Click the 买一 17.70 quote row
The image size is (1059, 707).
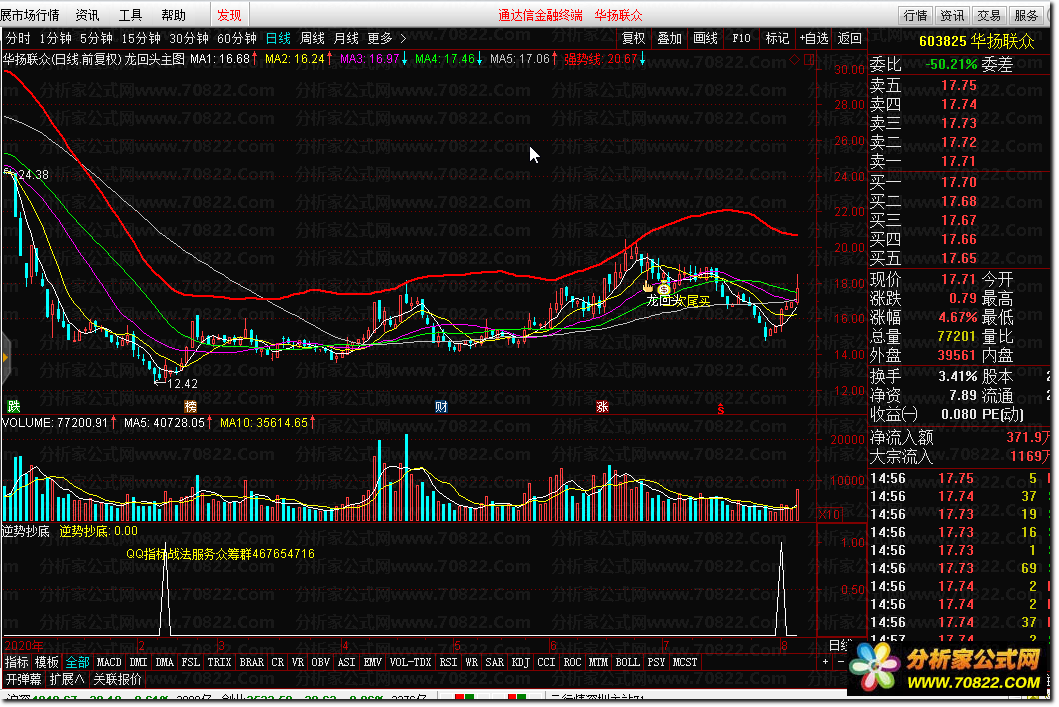pos(960,182)
